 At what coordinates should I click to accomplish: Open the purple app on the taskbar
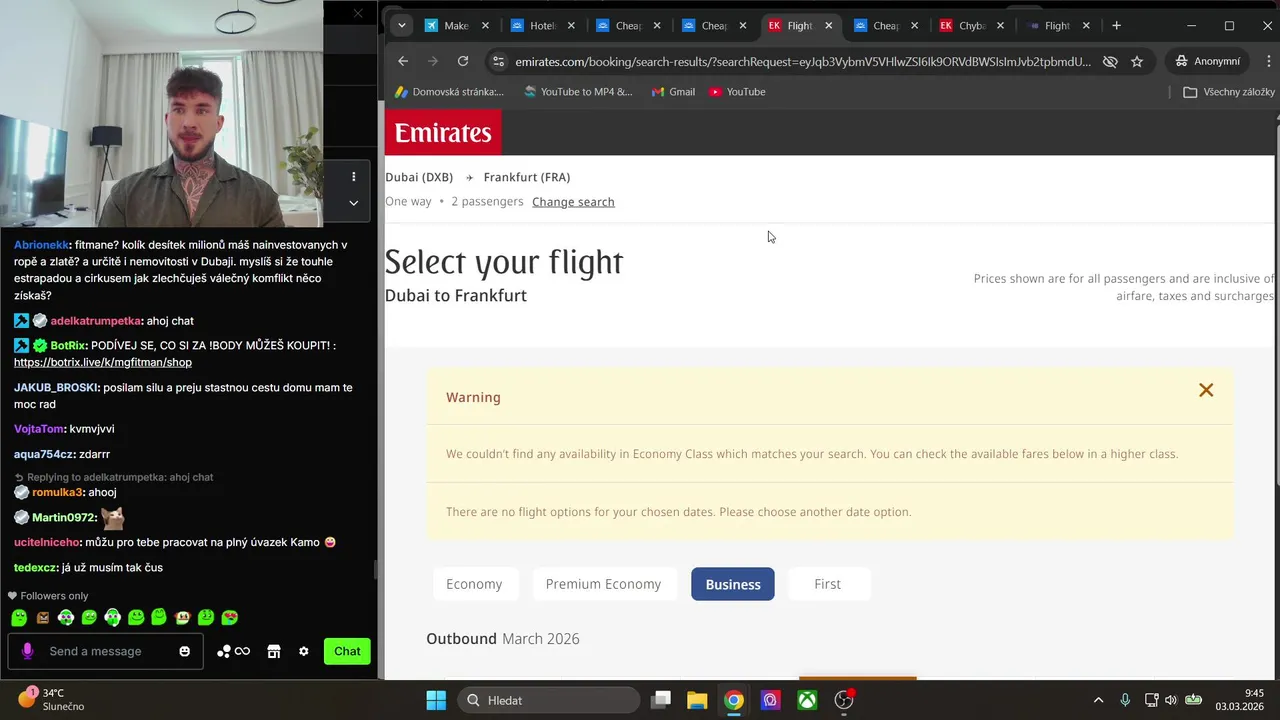pyautogui.click(x=770, y=700)
